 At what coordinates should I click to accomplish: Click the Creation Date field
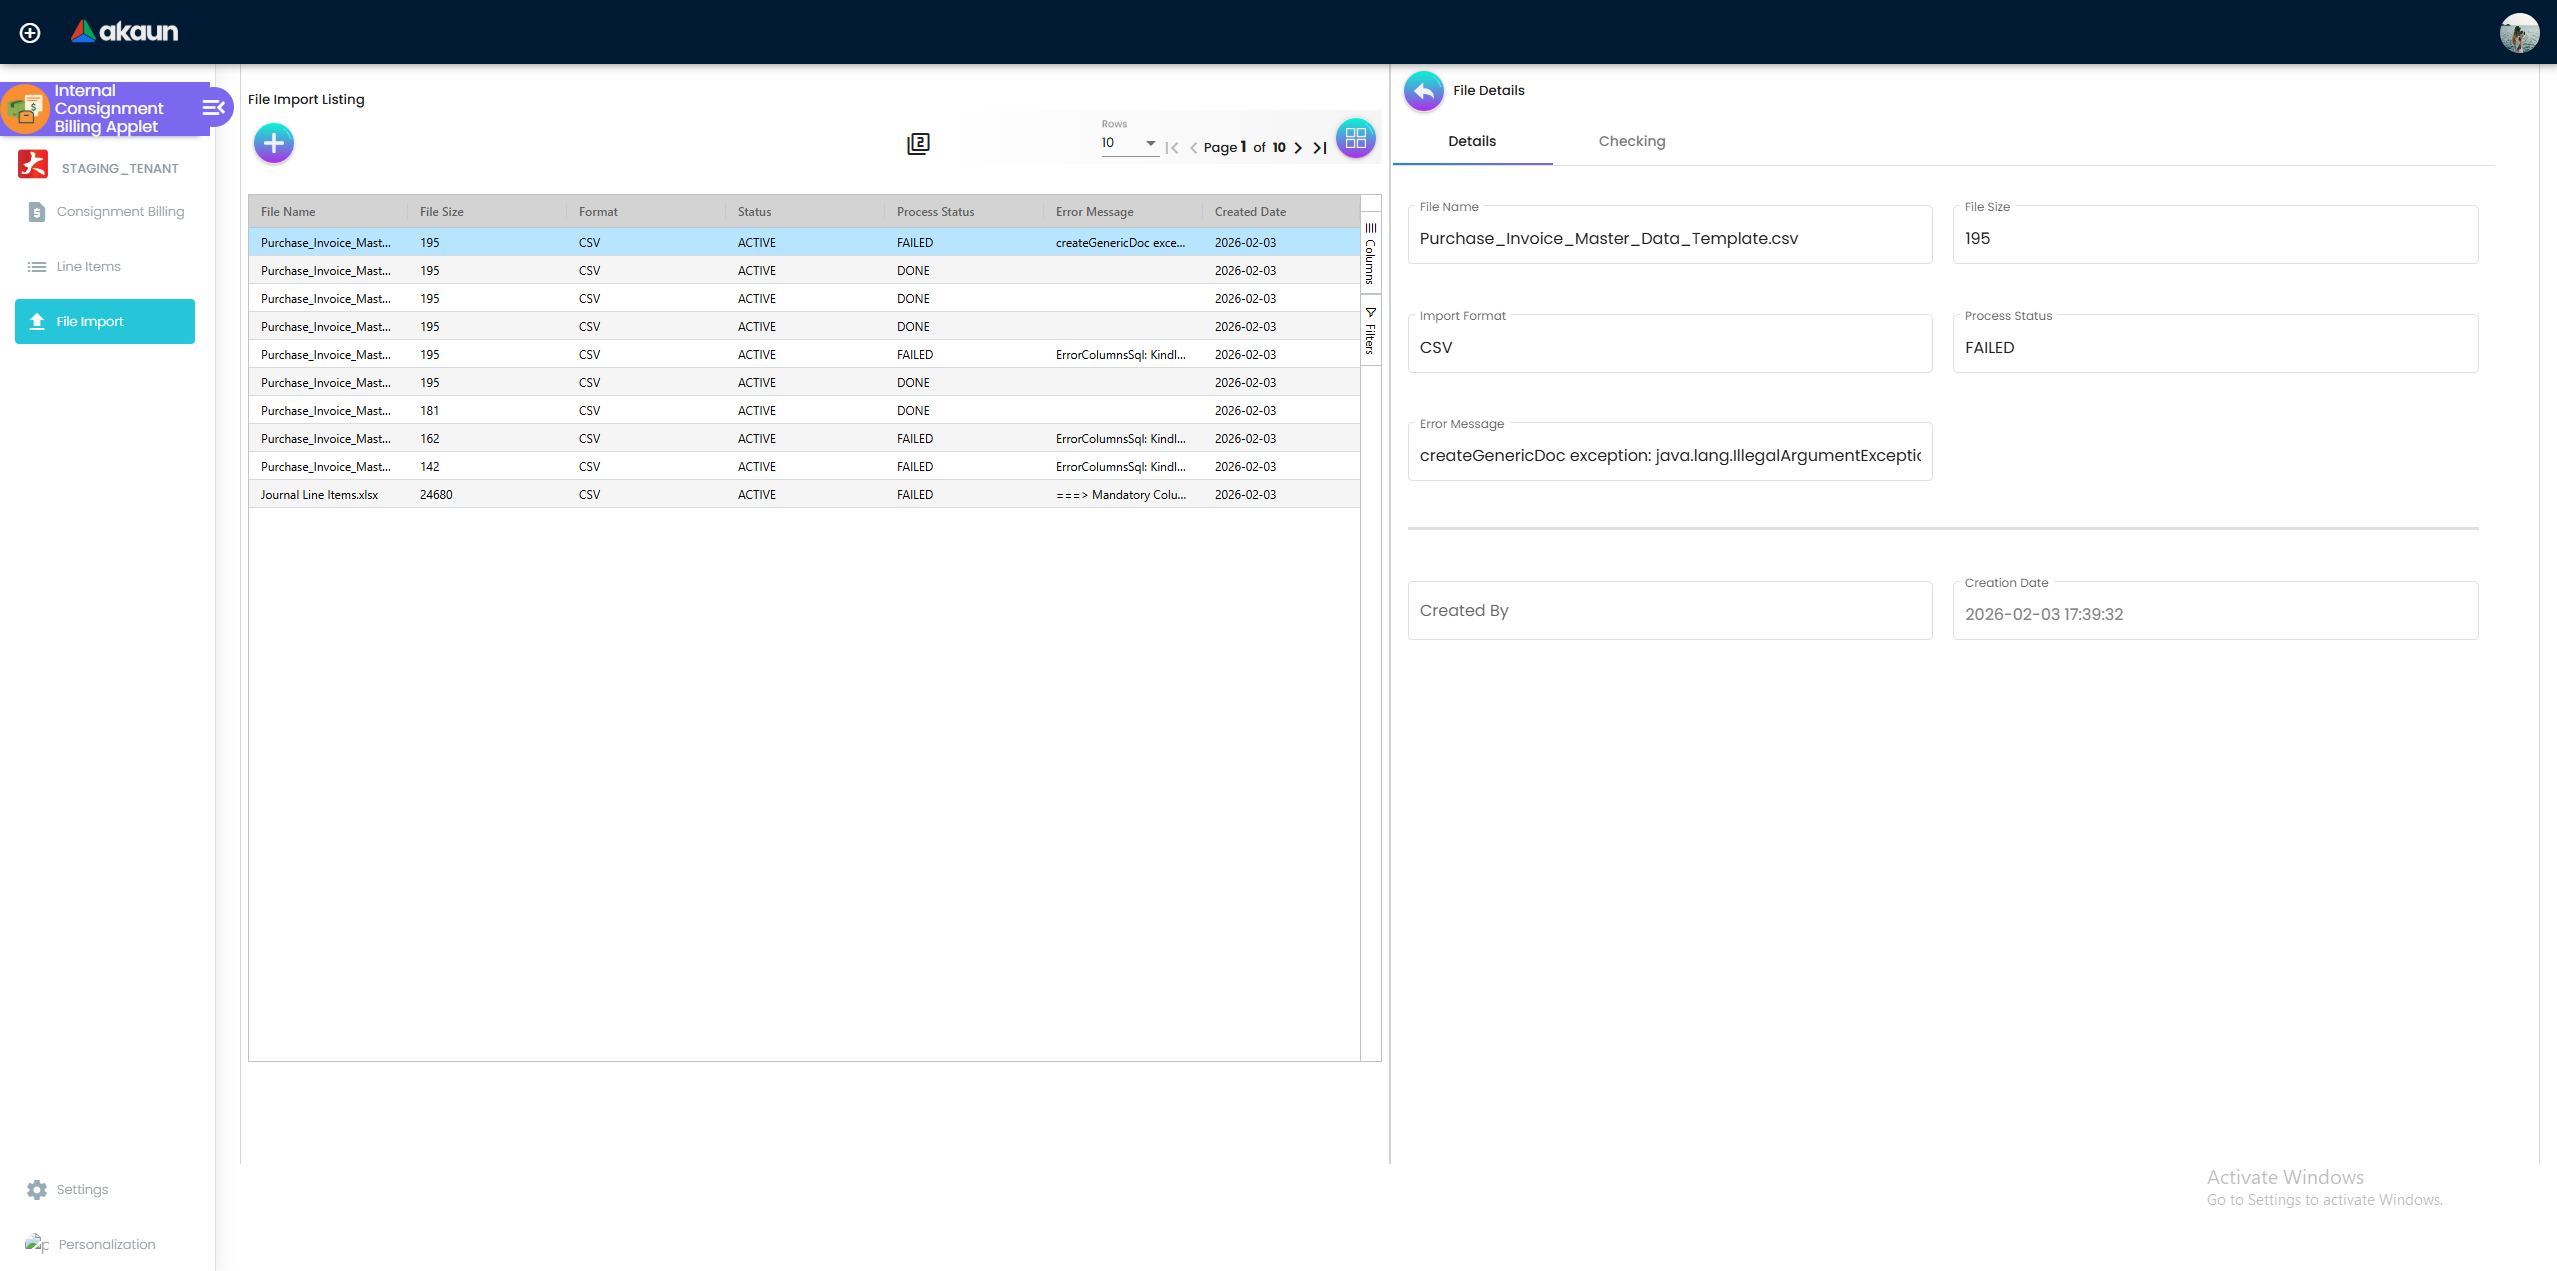point(2214,611)
